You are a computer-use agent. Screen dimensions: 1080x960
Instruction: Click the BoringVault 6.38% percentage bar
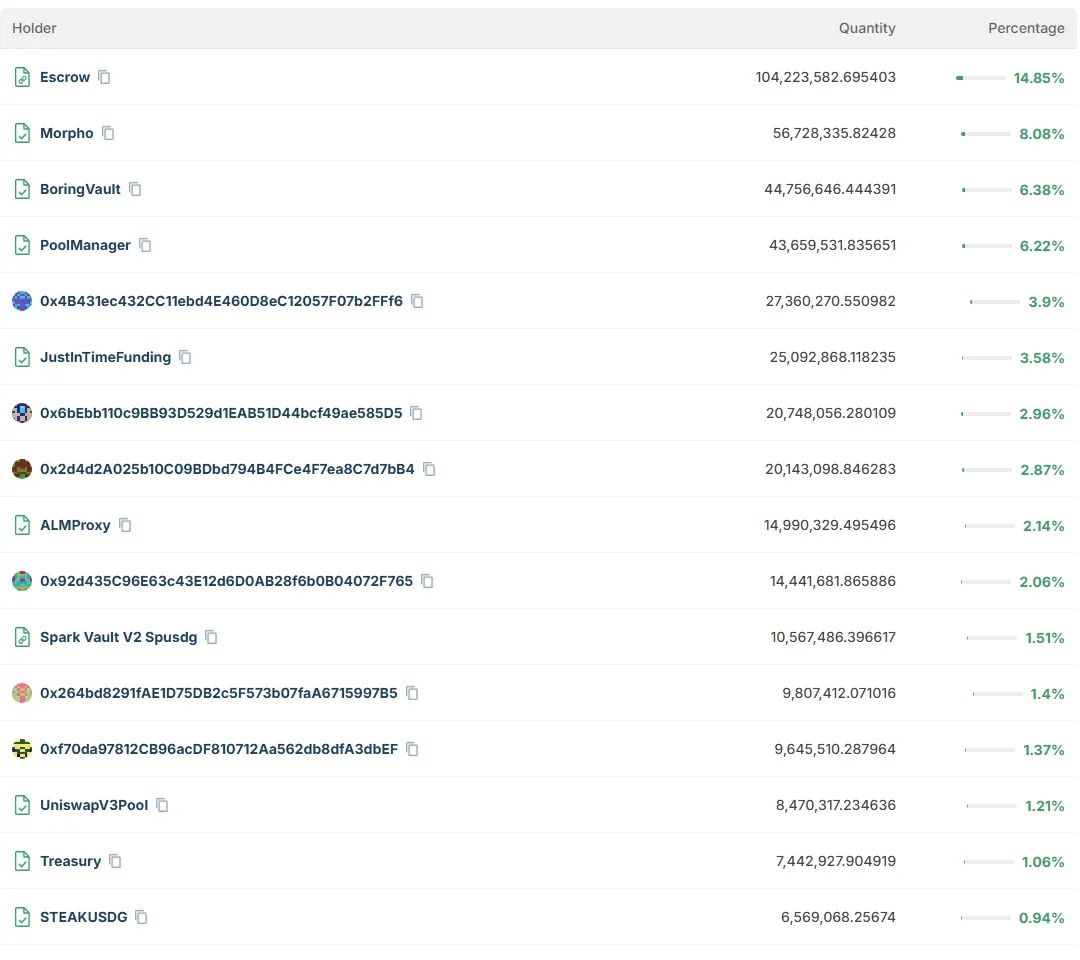point(986,190)
